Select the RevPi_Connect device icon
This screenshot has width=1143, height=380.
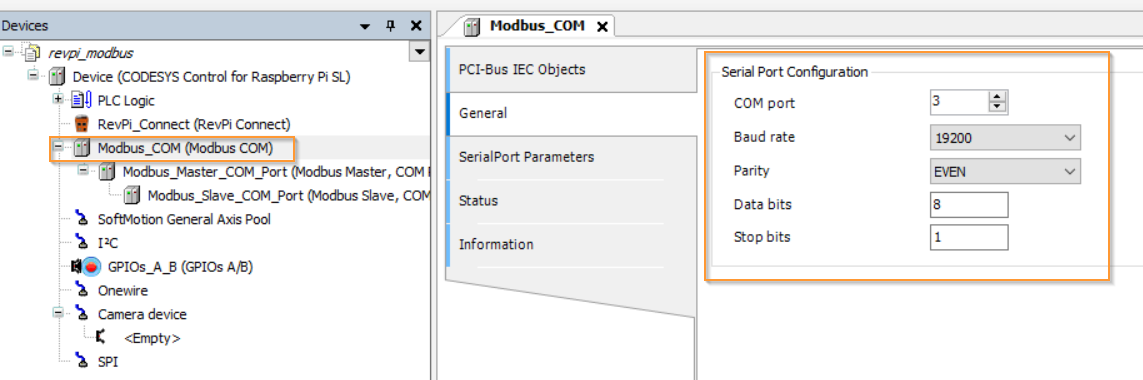click(82, 124)
